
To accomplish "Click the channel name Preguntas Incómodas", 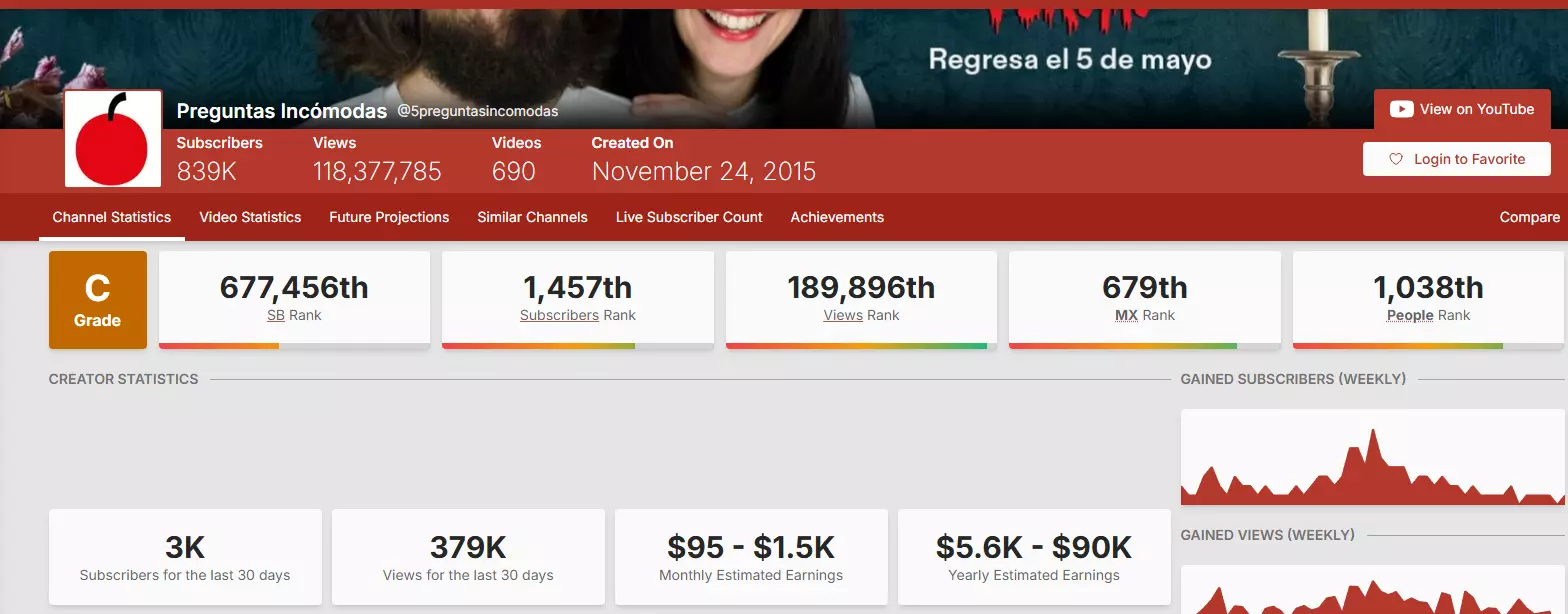I will (282, 111).
